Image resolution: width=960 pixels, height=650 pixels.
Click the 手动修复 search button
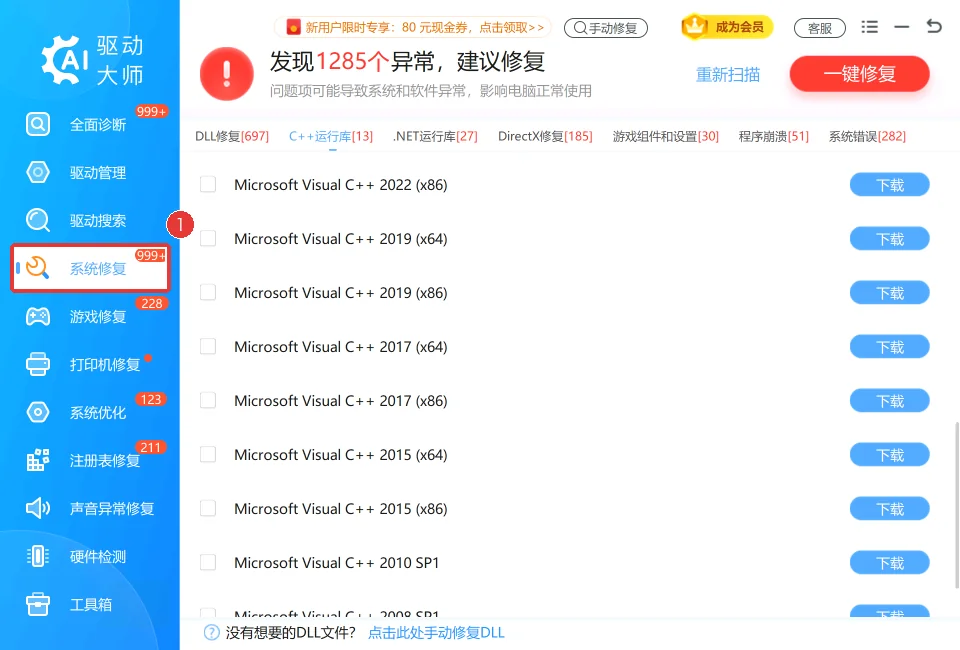(606, 28)
